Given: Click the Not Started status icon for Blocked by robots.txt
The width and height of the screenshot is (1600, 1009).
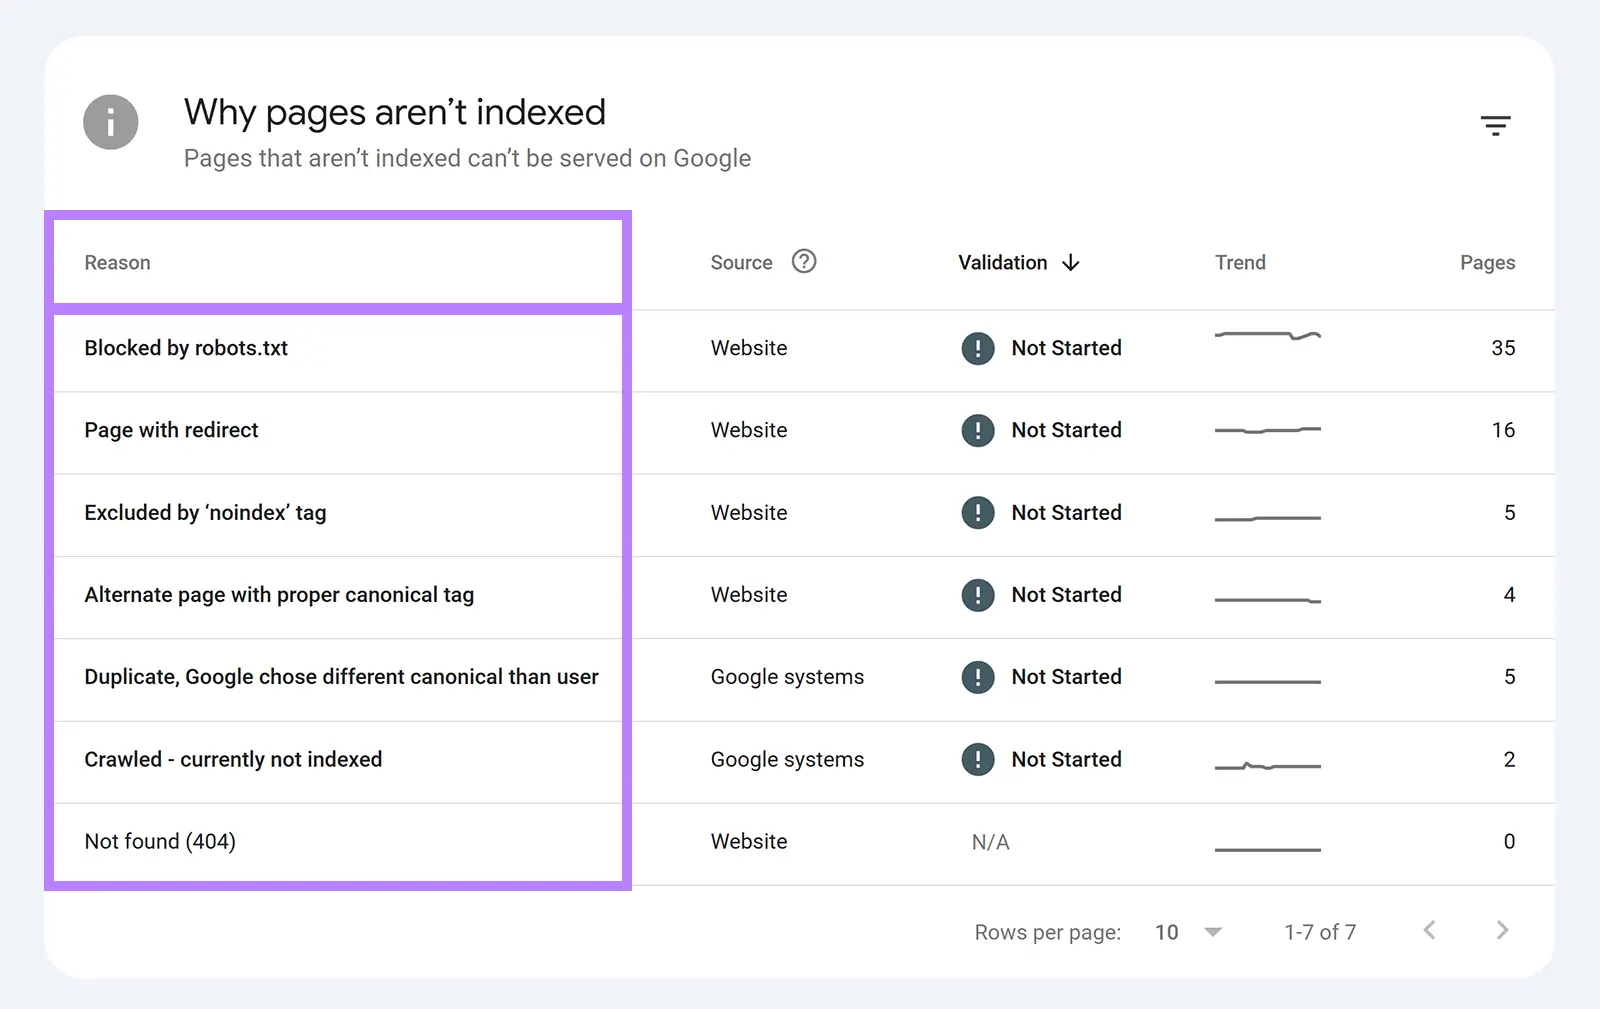Looking at the screenshot, I should (x=978, y=348).
